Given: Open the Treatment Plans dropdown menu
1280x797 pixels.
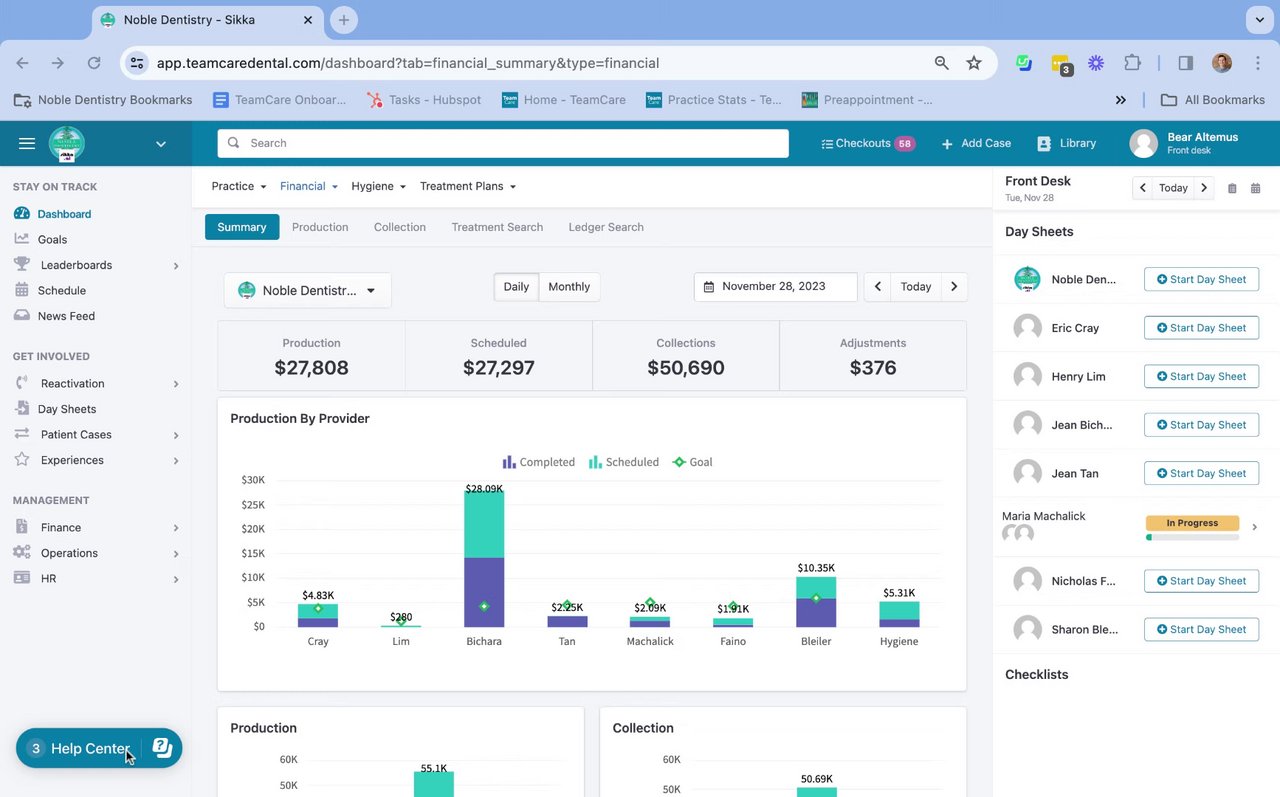Looking at the screenshot, I should [468, 186].
